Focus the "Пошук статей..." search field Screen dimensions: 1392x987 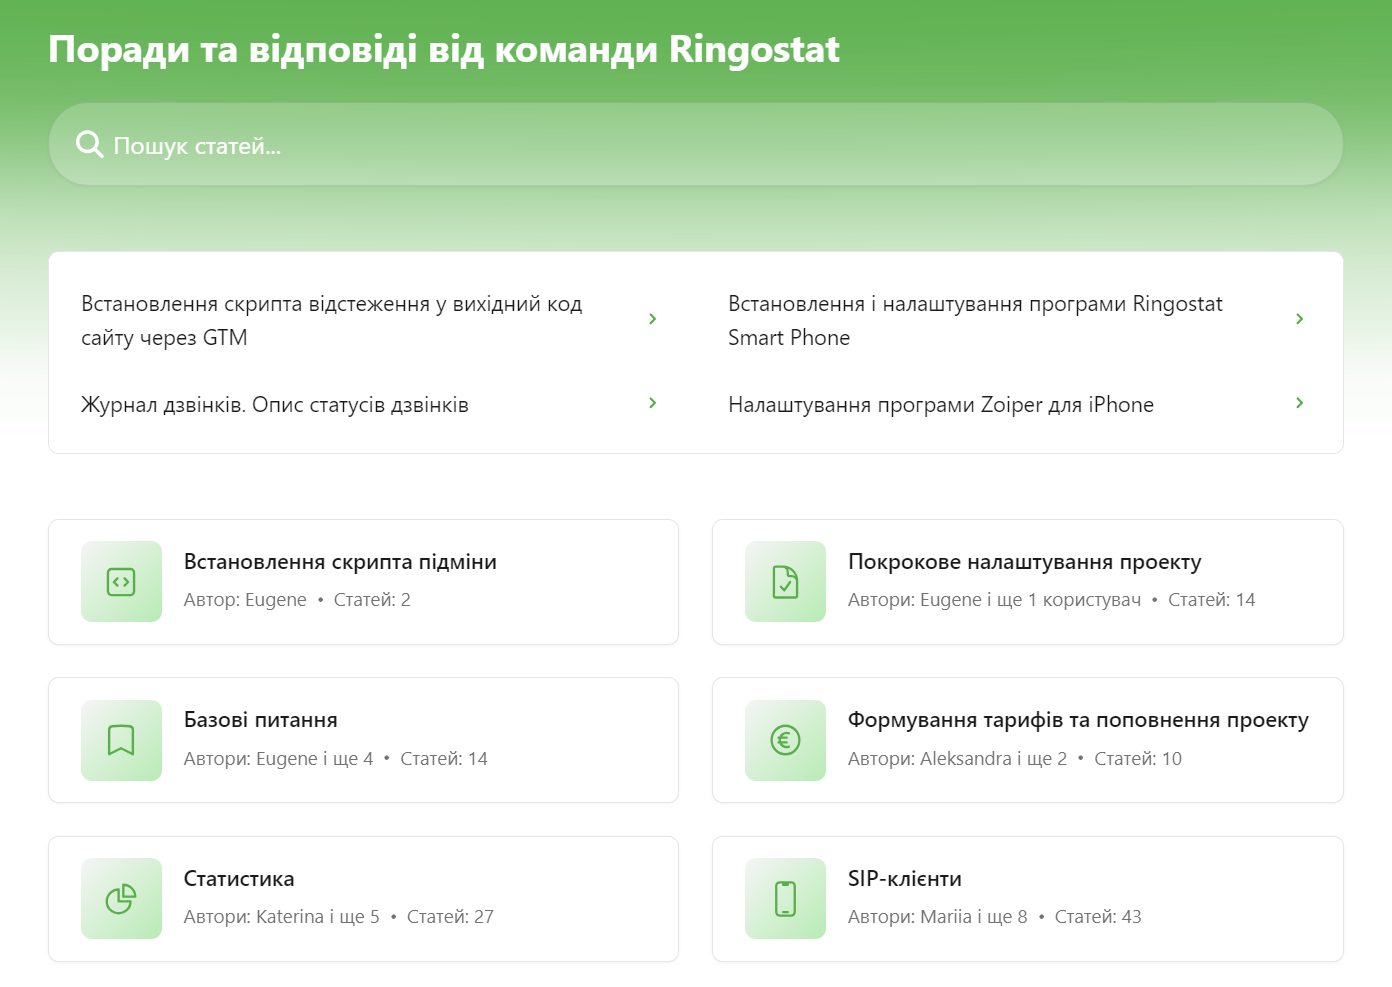coord(695,144)
